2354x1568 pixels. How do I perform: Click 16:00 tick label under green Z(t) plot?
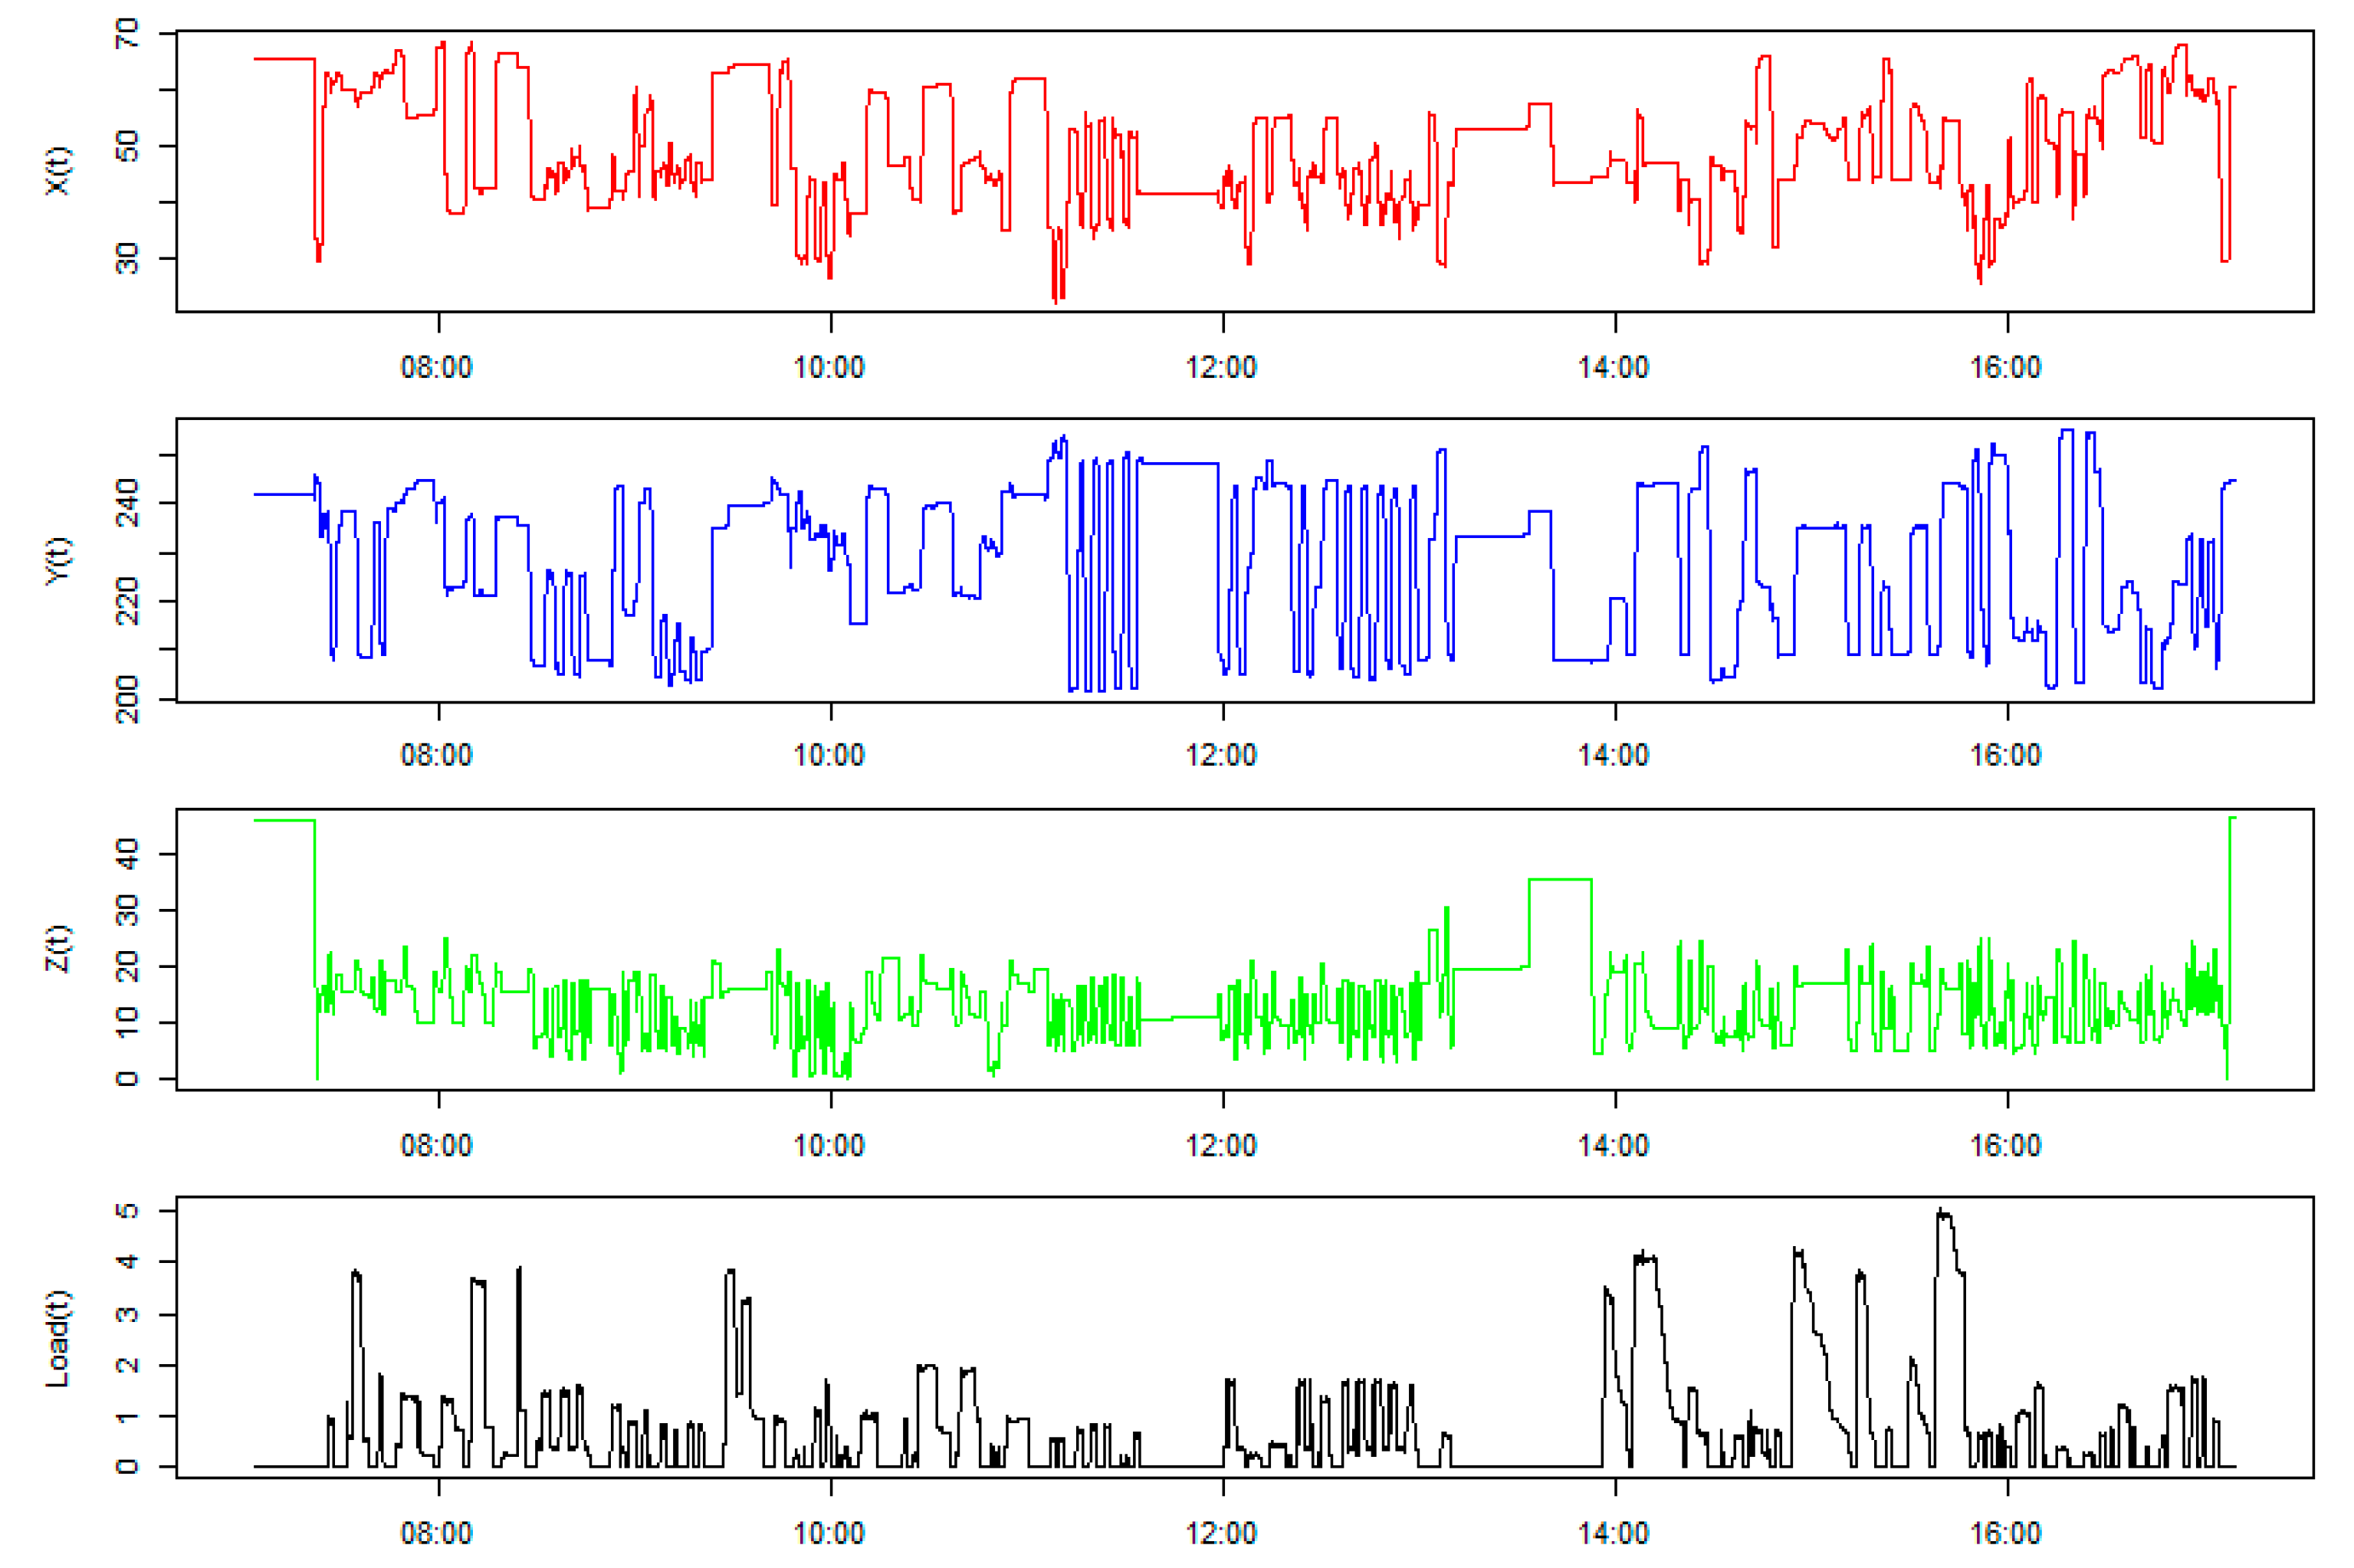2005,1145
